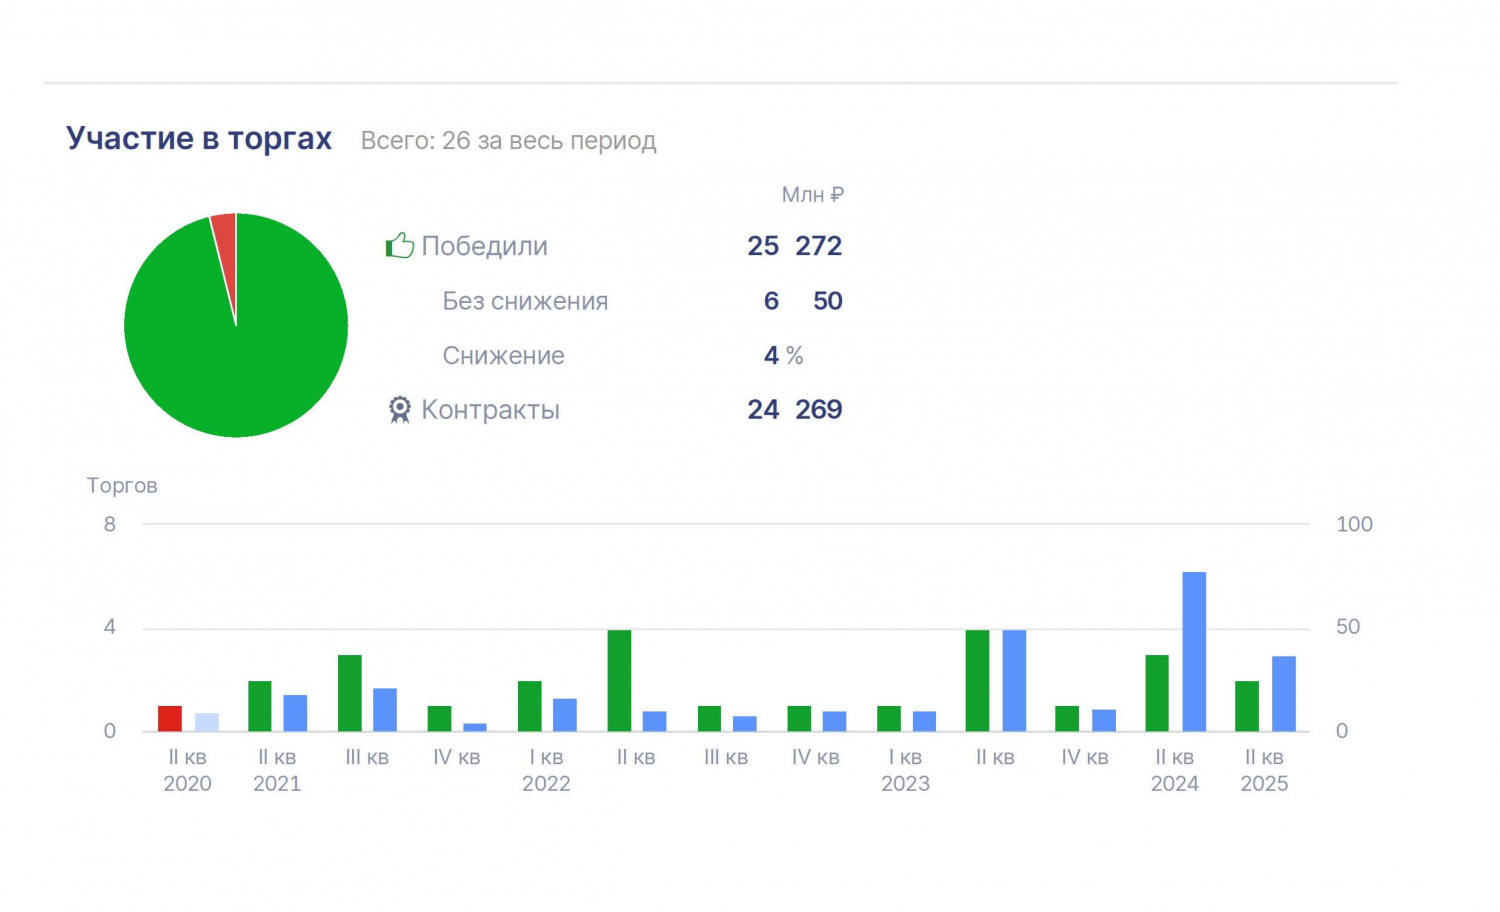Viewport: 1500px width, 912px height.
Task: Select the Победили label
Action: [x=484, y=246]
